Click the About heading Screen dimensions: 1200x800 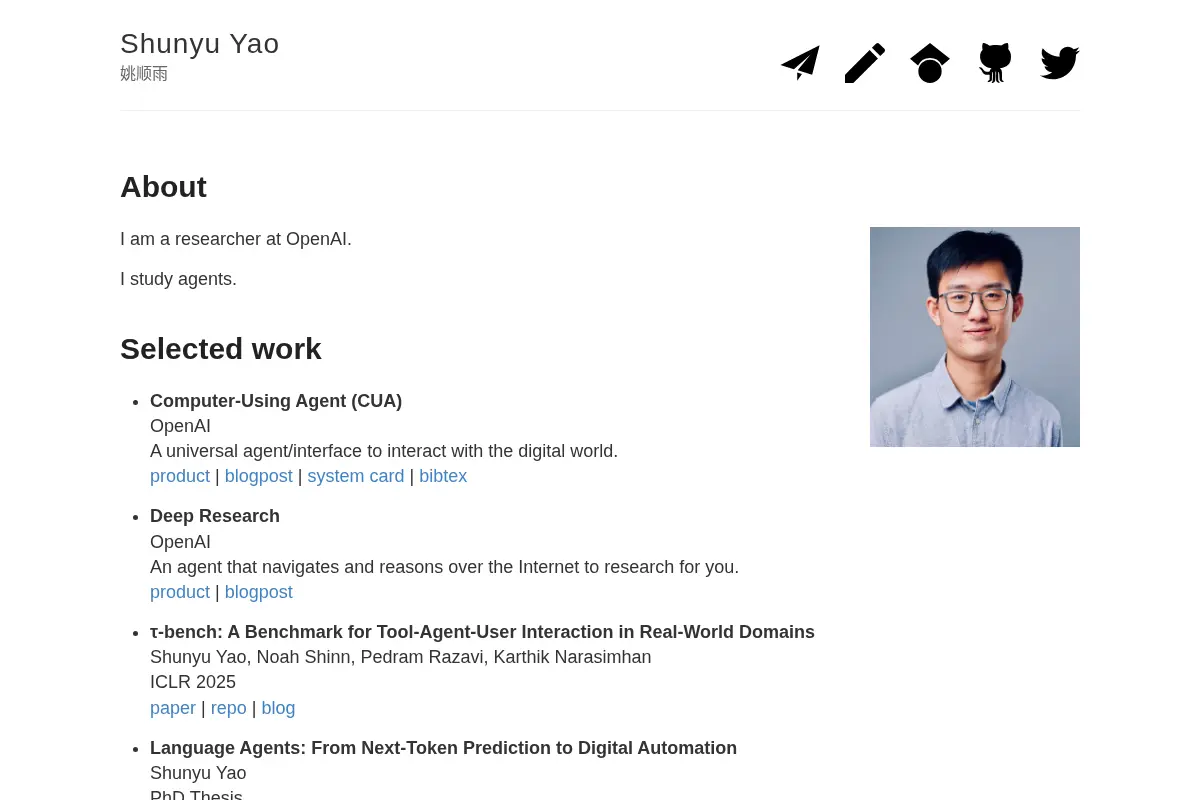click(x=163, y=187)
